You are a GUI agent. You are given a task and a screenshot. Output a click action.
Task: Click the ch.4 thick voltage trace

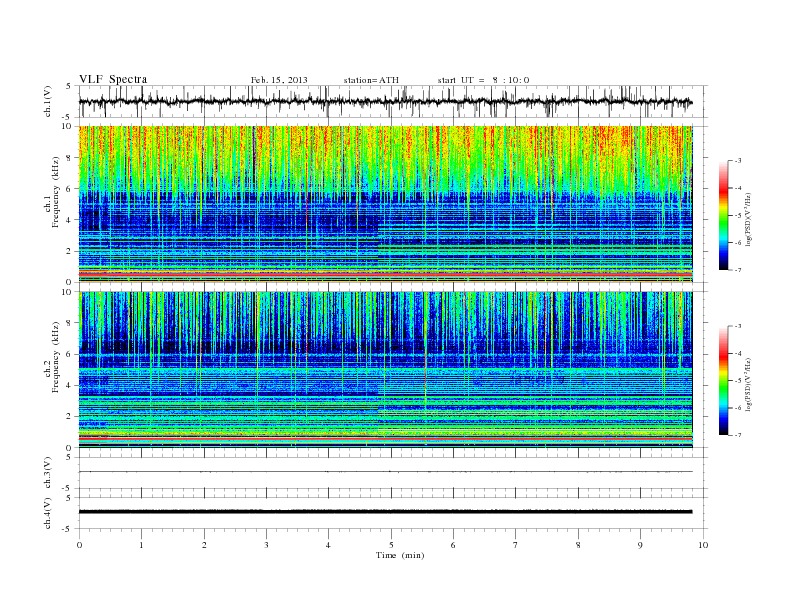pyautogui.click(x=385, y=512)
